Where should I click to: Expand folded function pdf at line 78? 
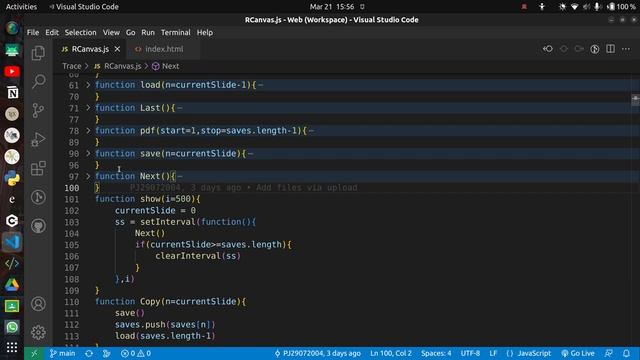88,131
